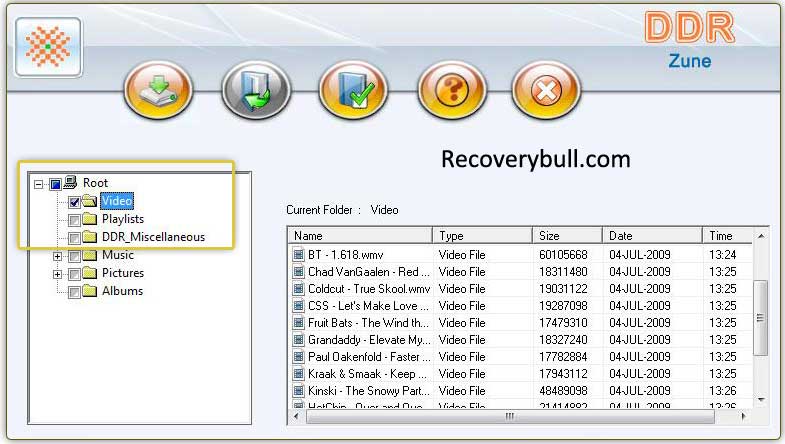Click size value 48489098
The width and height of the screenshot is (785, 444).
[563, 391]
